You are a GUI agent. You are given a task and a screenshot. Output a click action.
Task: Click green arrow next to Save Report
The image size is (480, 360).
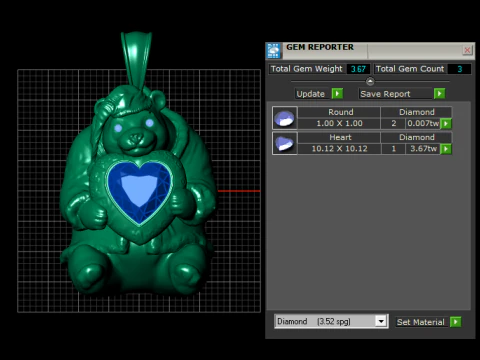point(439,94)
